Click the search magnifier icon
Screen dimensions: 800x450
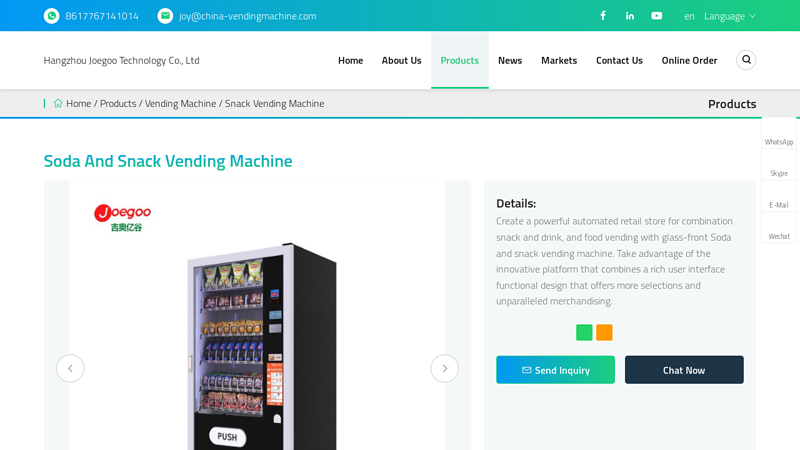(746, 60)
